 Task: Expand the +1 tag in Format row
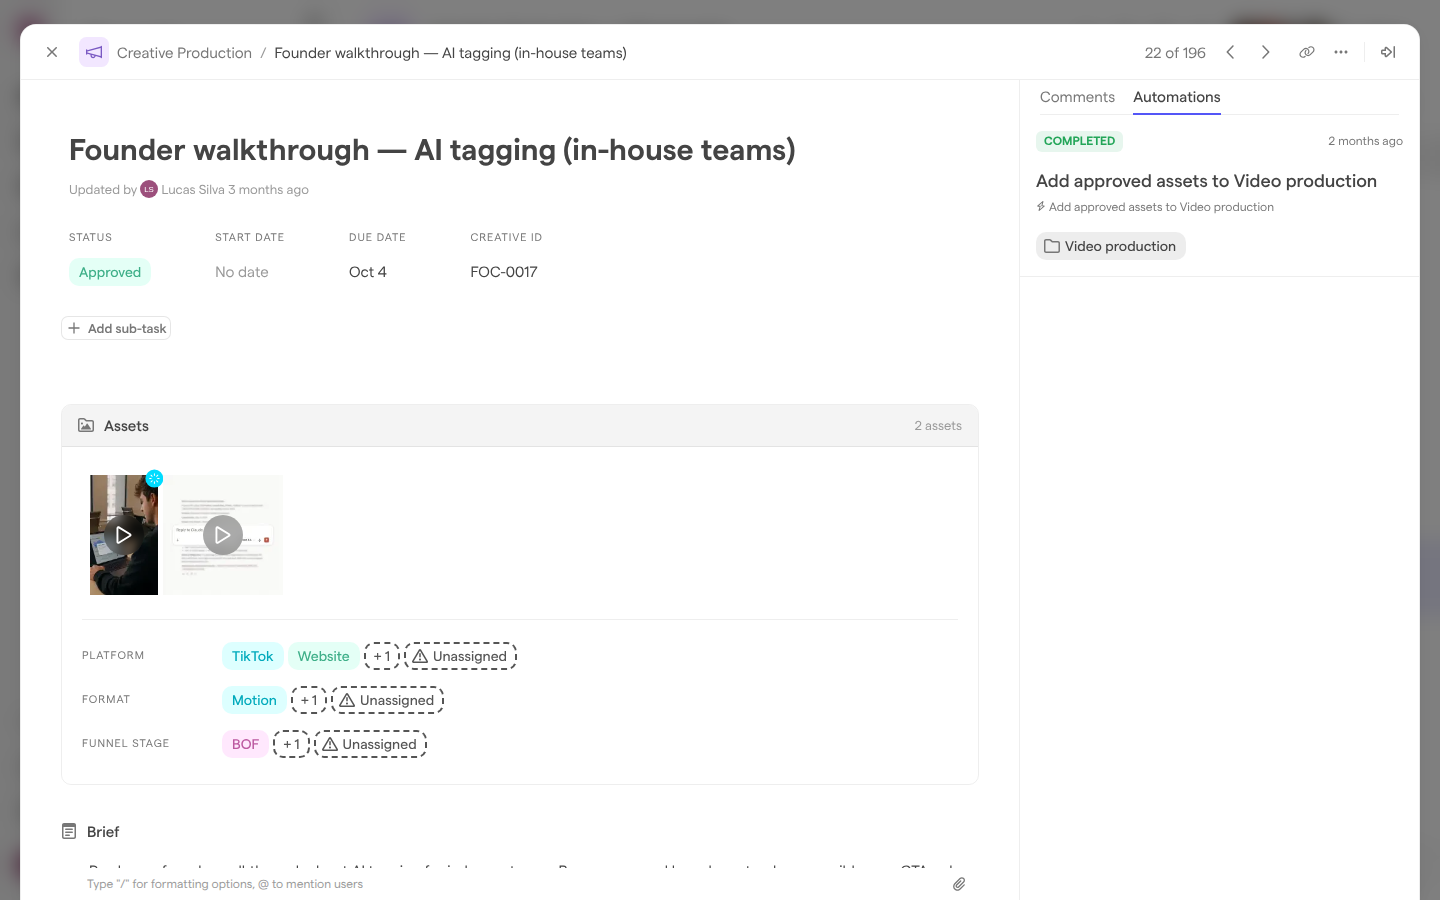(309, 700)
